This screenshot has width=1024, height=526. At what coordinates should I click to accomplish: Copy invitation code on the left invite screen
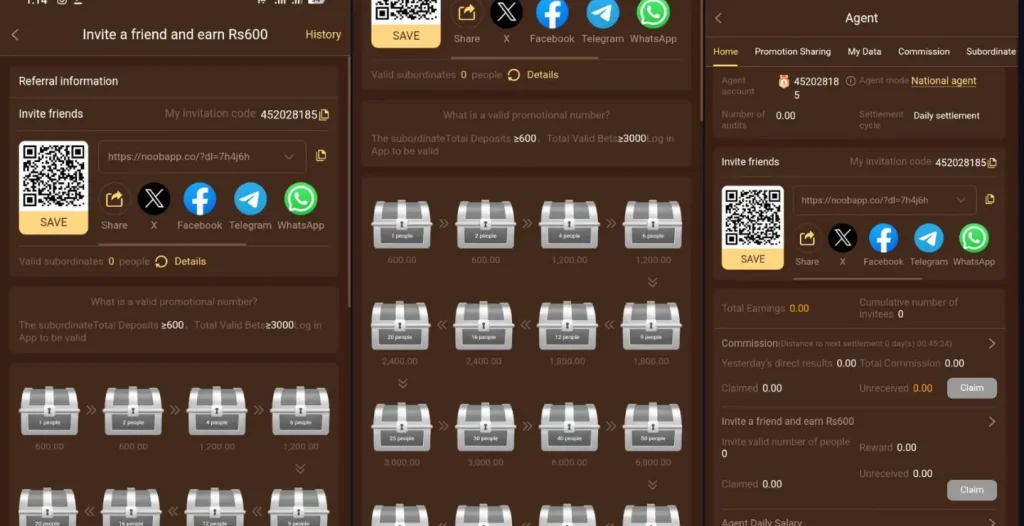(324, 115)
